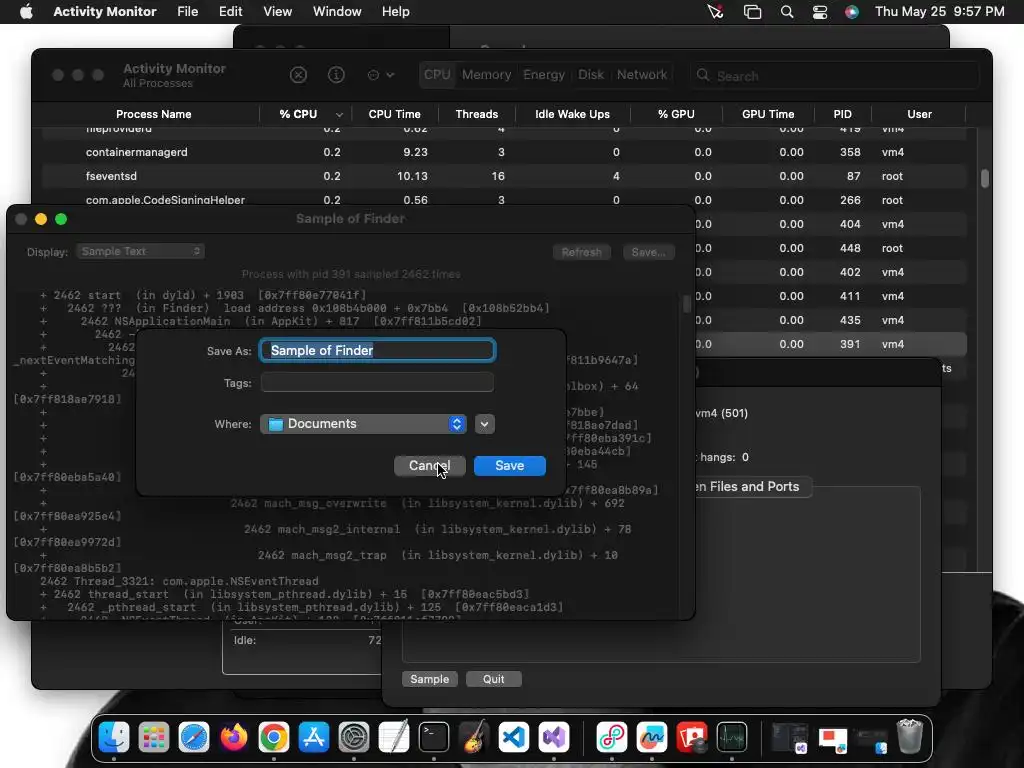Click the menu bar clock date

[939, 12]
